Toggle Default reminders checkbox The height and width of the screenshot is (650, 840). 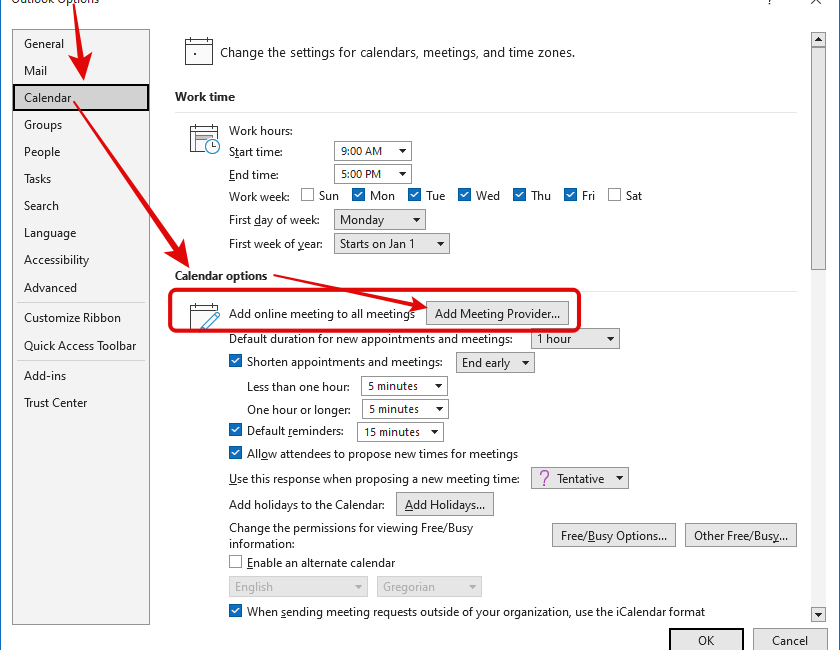235,430
